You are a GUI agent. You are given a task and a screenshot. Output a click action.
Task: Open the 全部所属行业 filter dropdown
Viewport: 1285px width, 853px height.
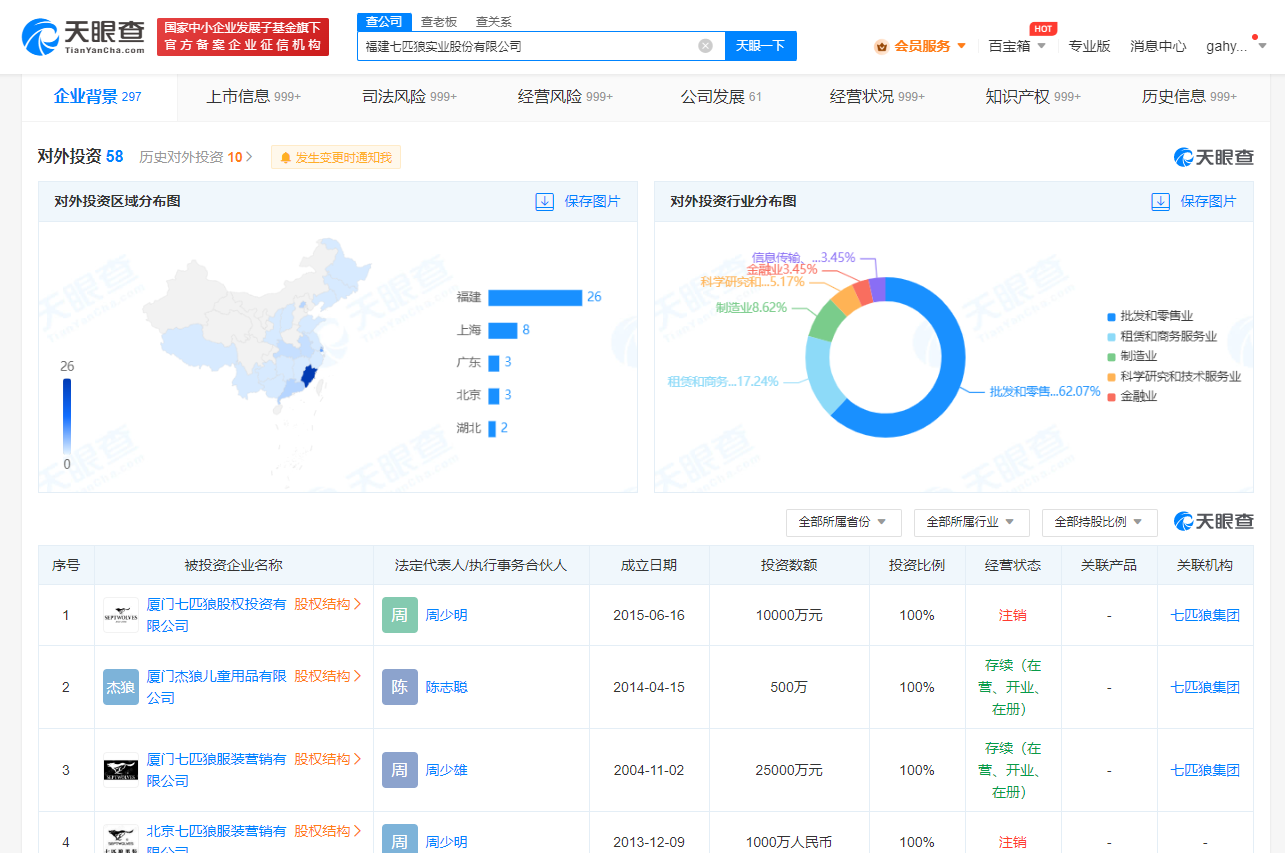pyautogui.click(x=971, y=522)
